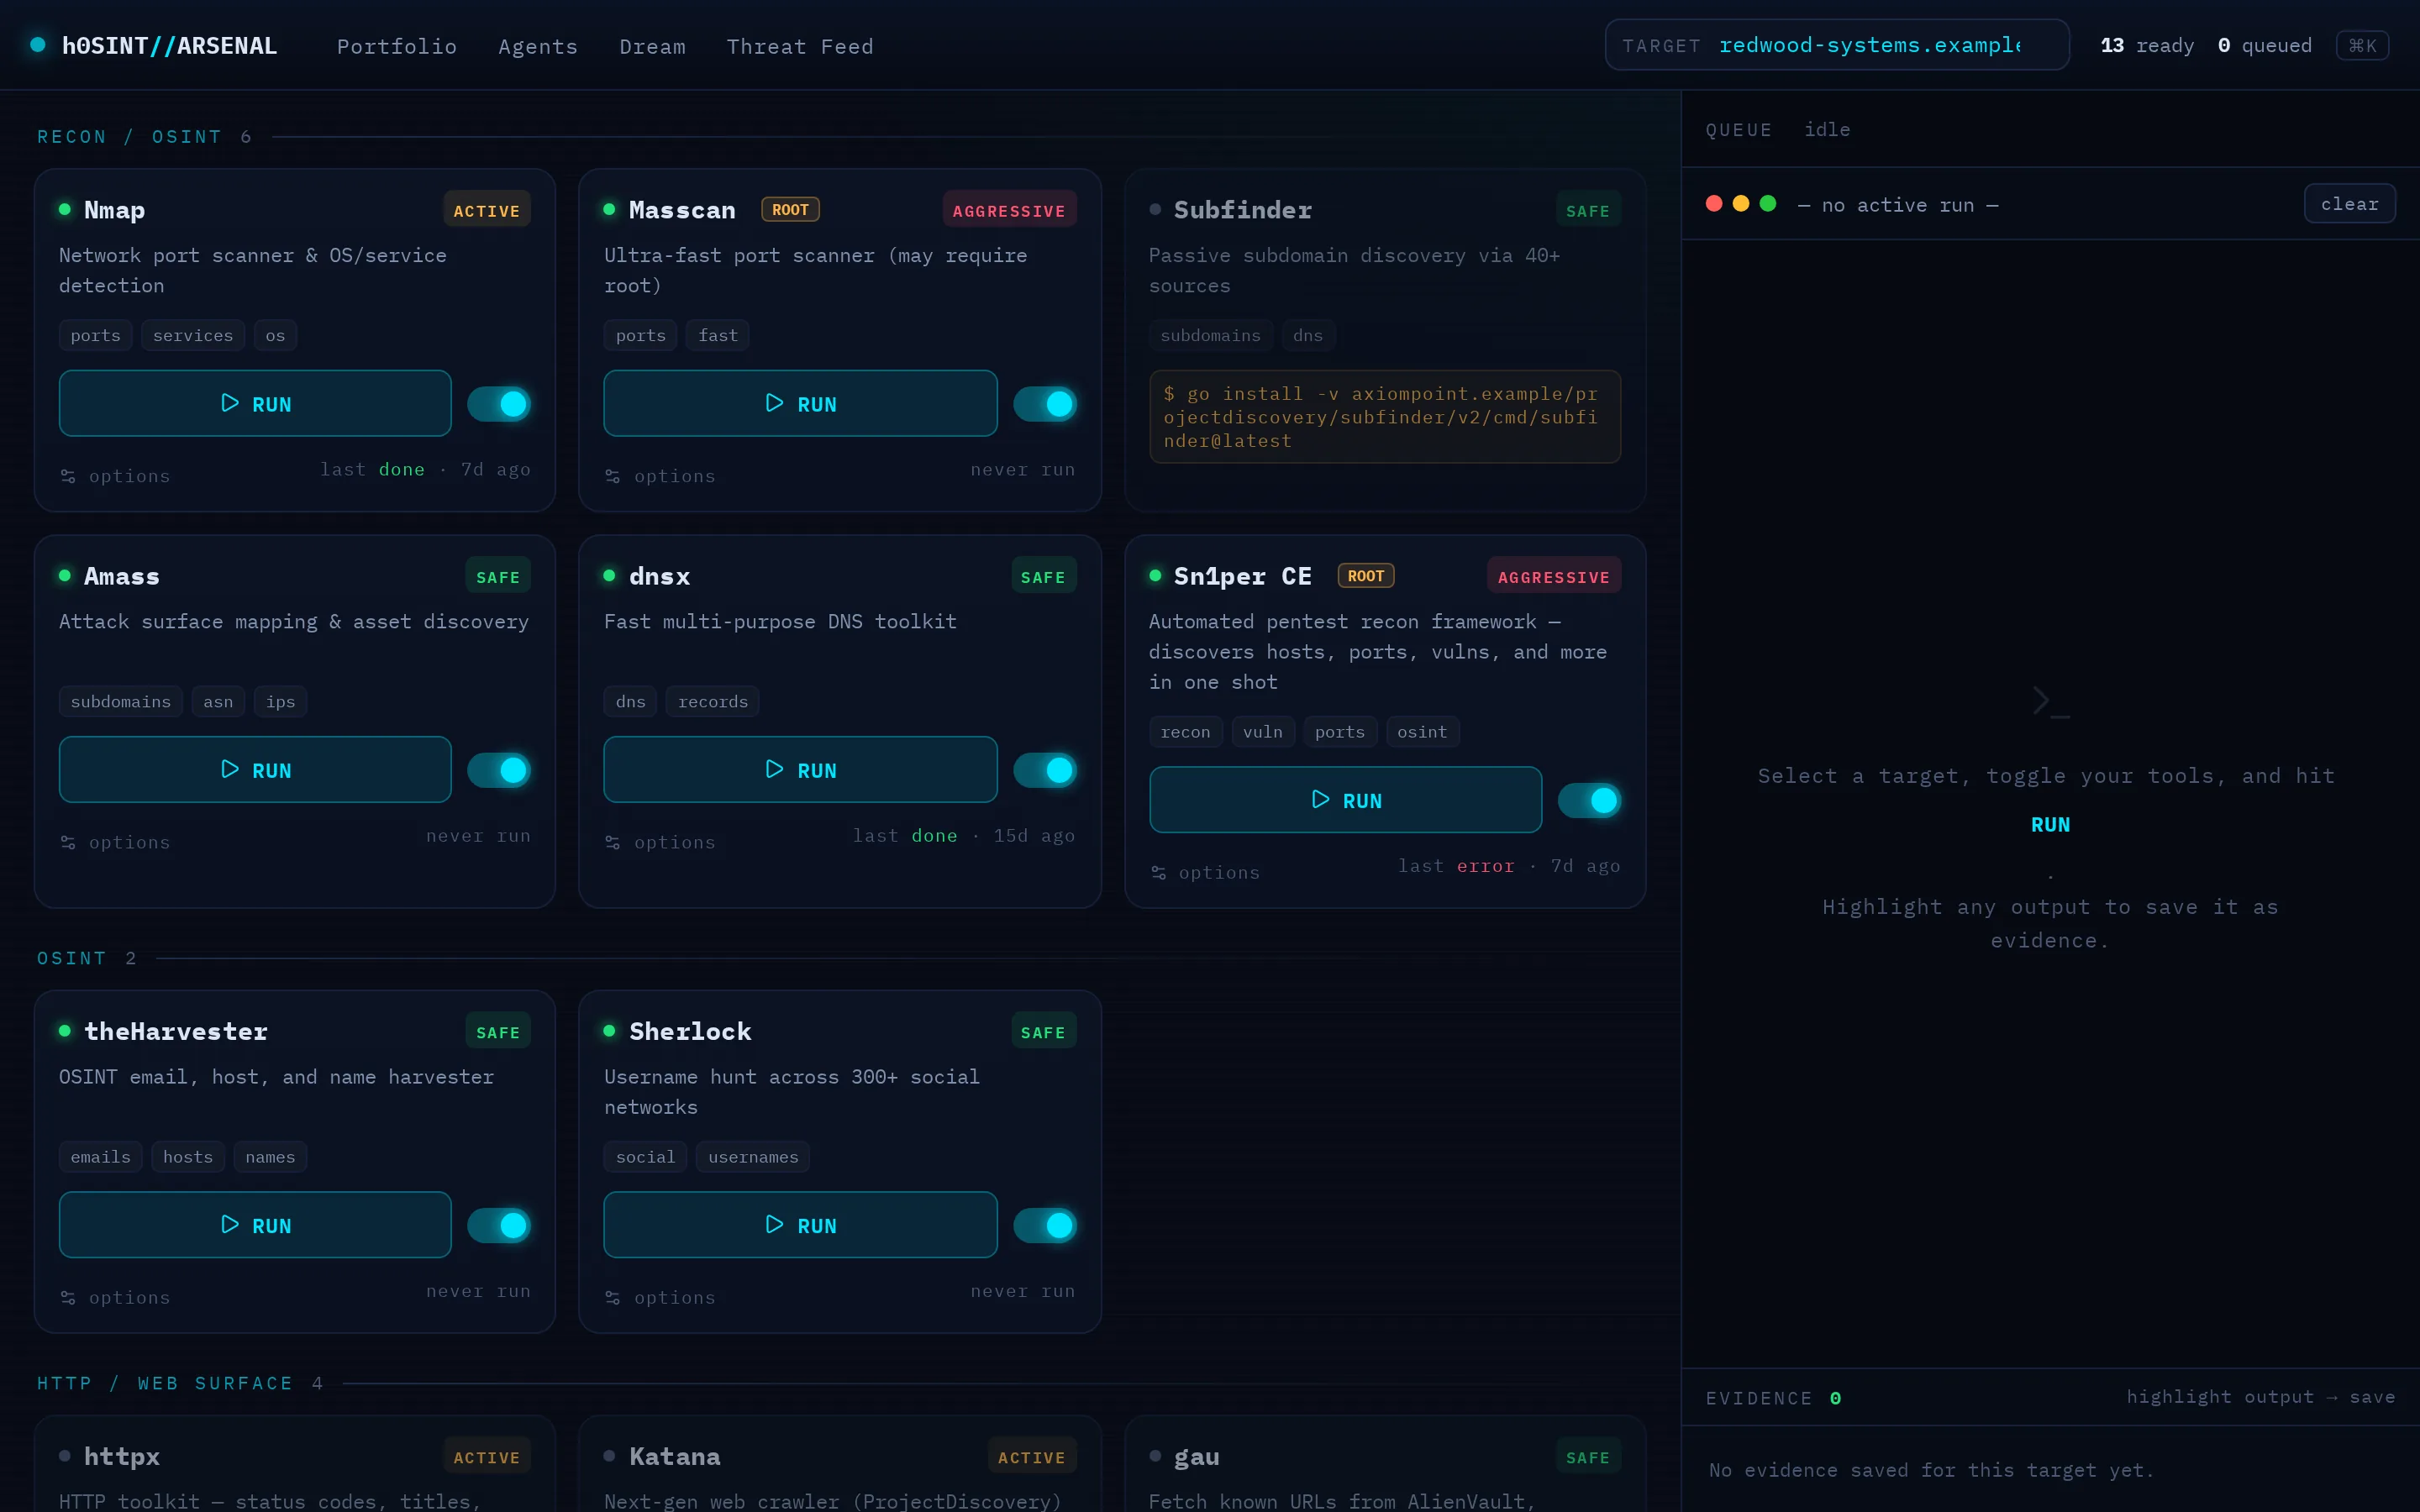Open the Katana tool card

[840, 1464]
